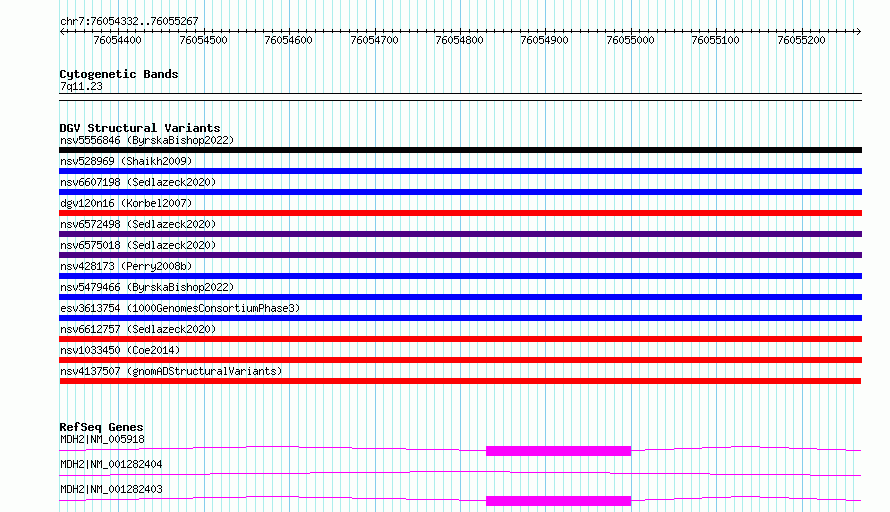Select the magenta exon block of MDH2|NM_001282403
This screenshot has height=512, width=890.
coord(559,501)
